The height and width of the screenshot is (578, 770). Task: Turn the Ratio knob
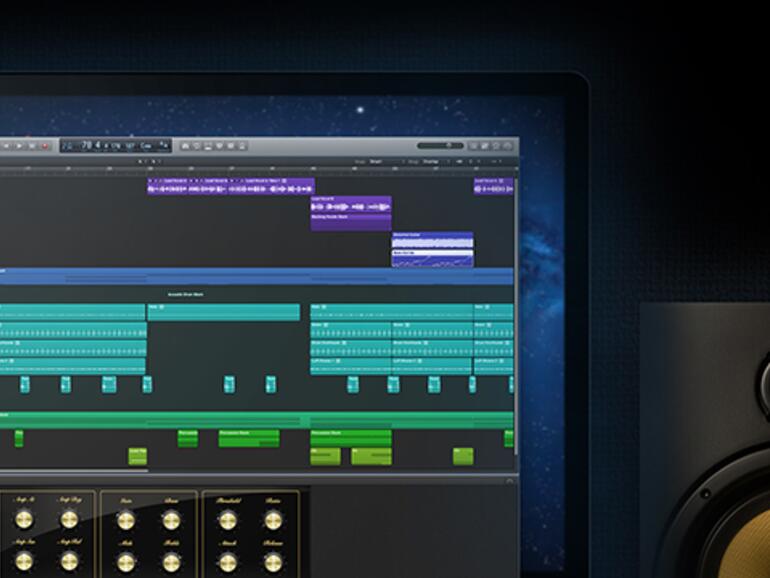(x=273, y=521)
